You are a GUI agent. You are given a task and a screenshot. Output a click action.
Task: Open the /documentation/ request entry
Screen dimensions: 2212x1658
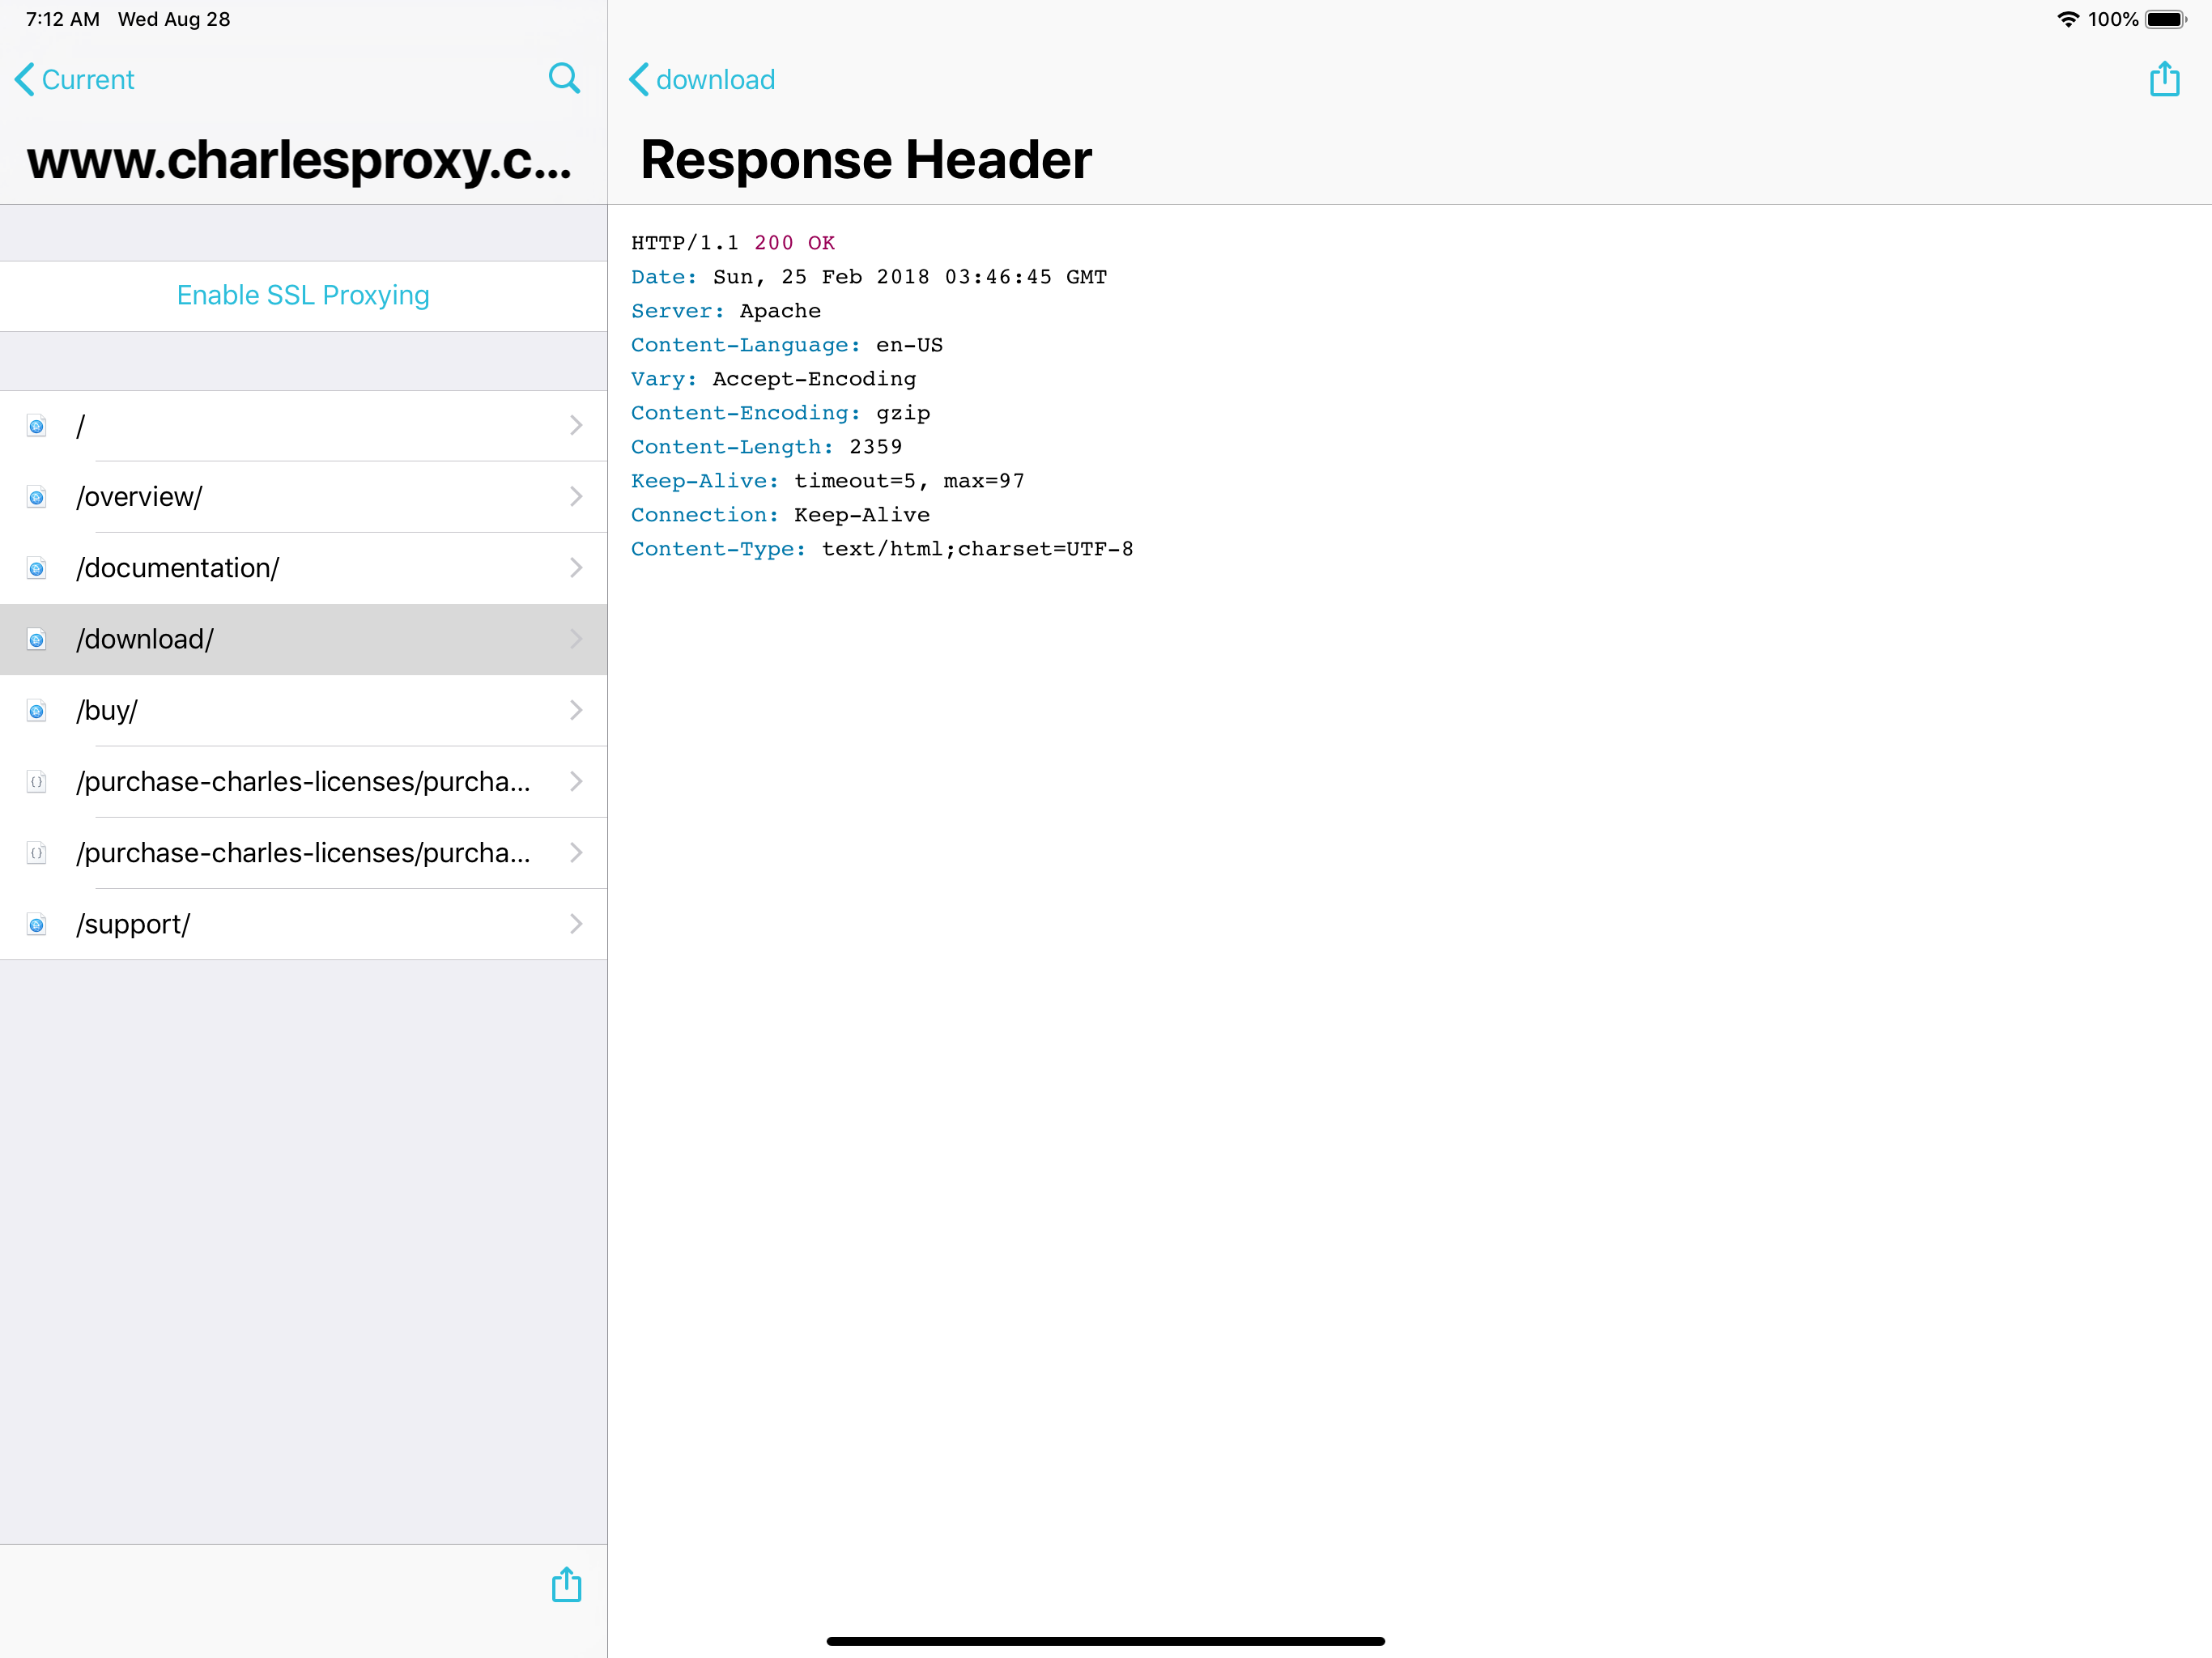tap(300, 568)
